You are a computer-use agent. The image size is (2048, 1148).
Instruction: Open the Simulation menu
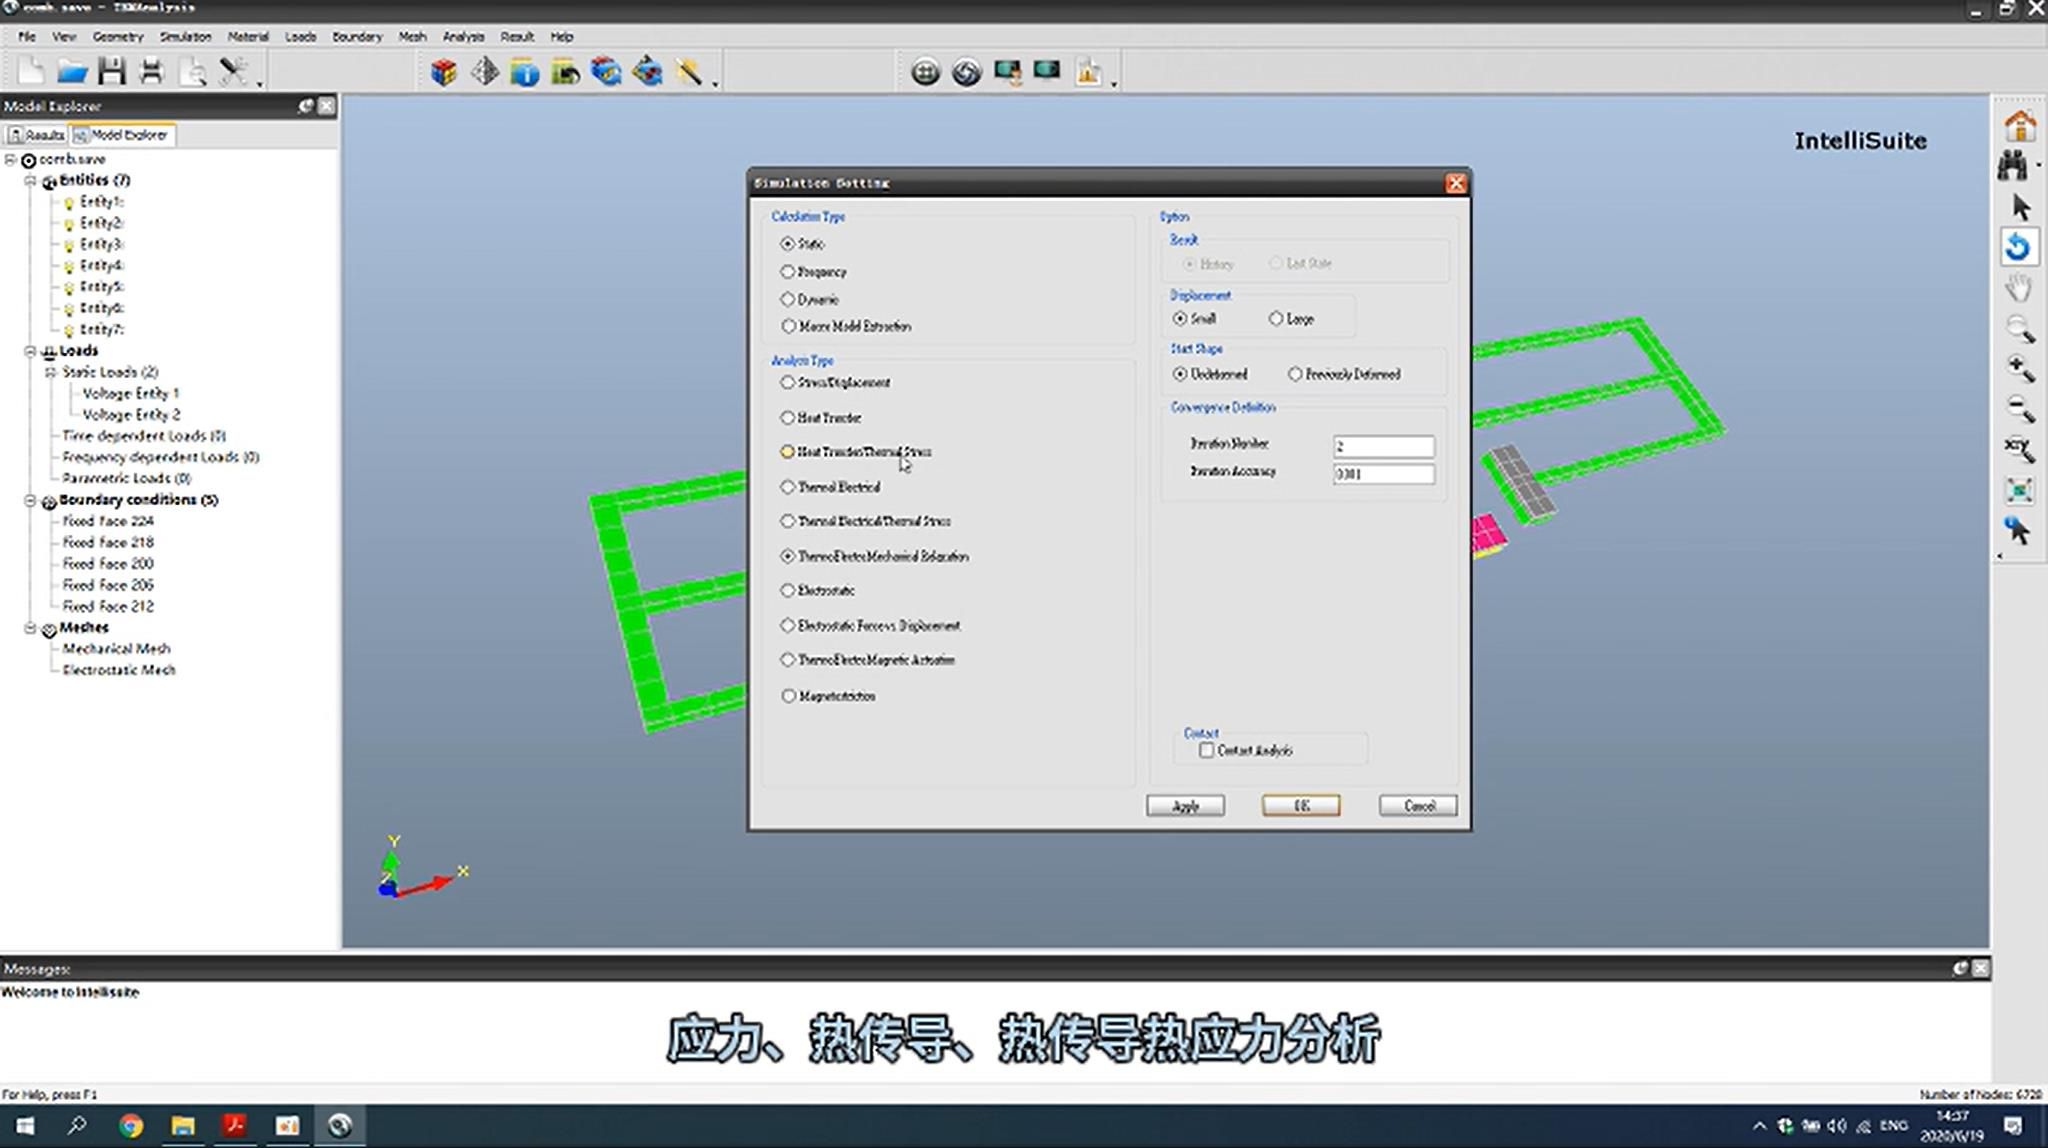tap(185, 37)
